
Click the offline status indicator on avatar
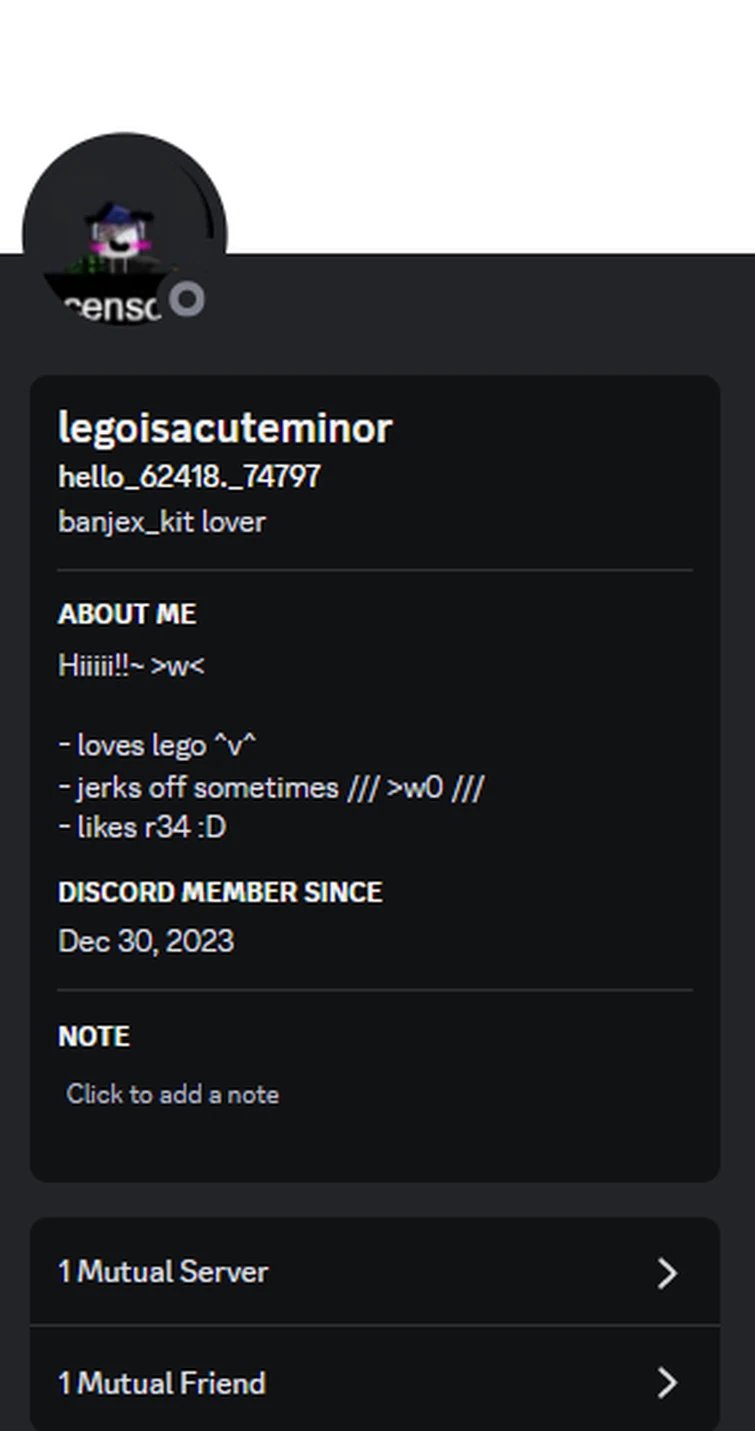[x=187, y=299]
